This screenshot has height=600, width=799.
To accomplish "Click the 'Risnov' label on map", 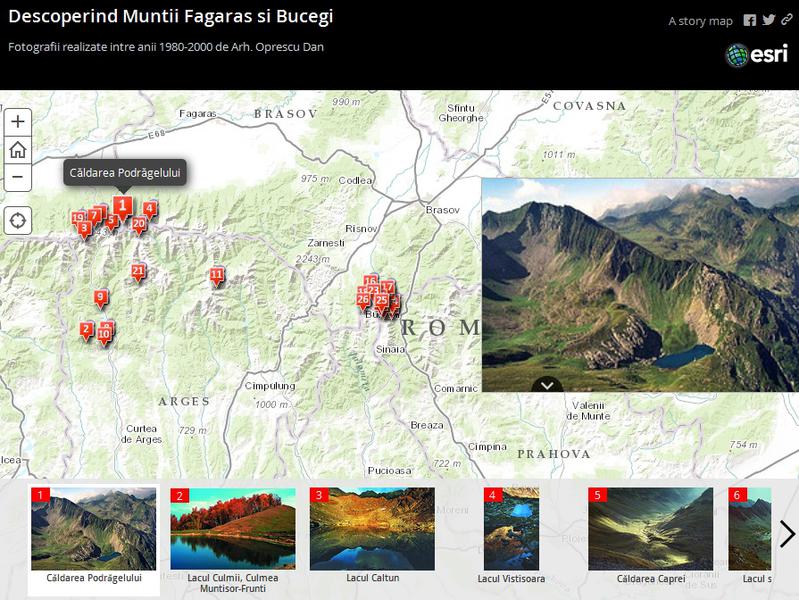I will coord(361,229).
